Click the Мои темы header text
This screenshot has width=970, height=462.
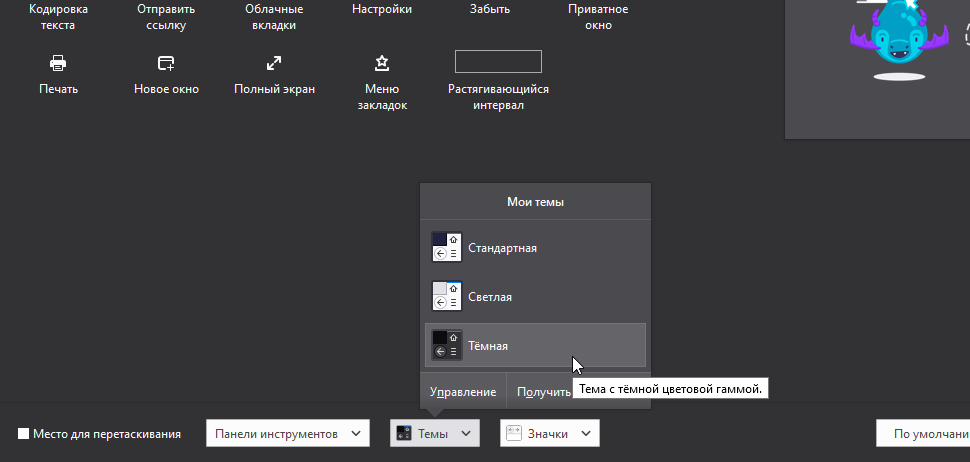pos(535,202)
